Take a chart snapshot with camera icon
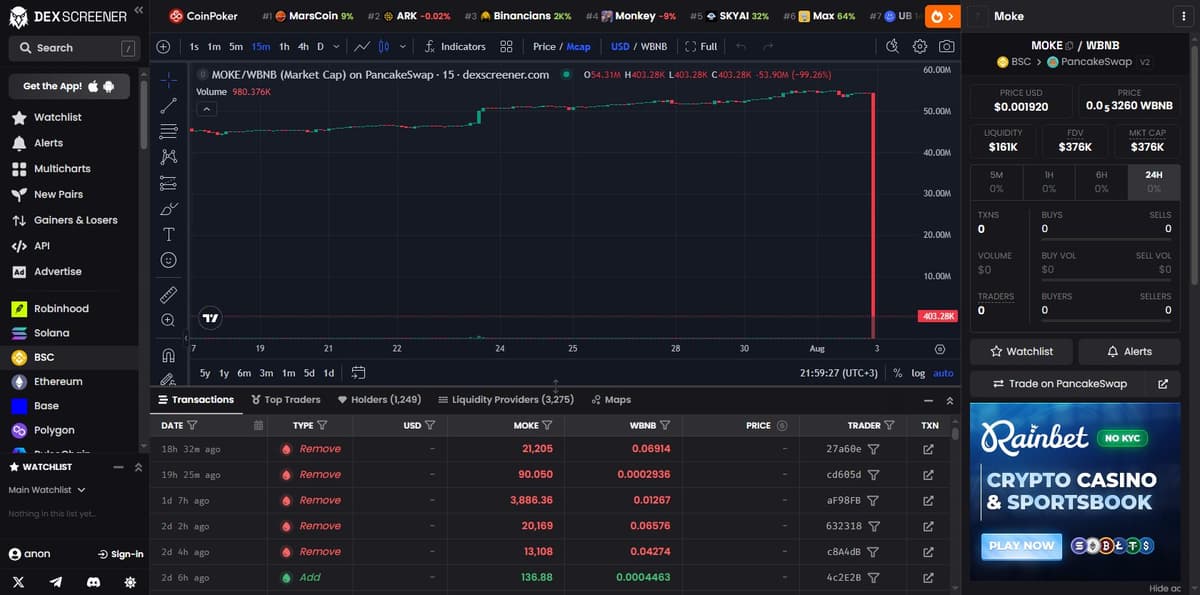This screenshot has height=595, width=1200. tap(946, 47)
